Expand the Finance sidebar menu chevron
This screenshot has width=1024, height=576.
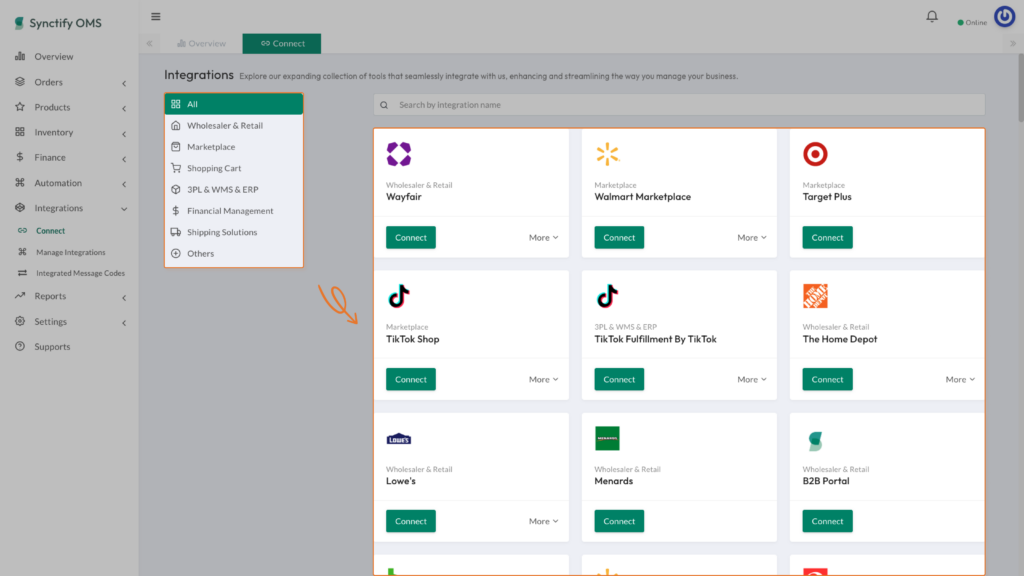(x=124, y=159)
